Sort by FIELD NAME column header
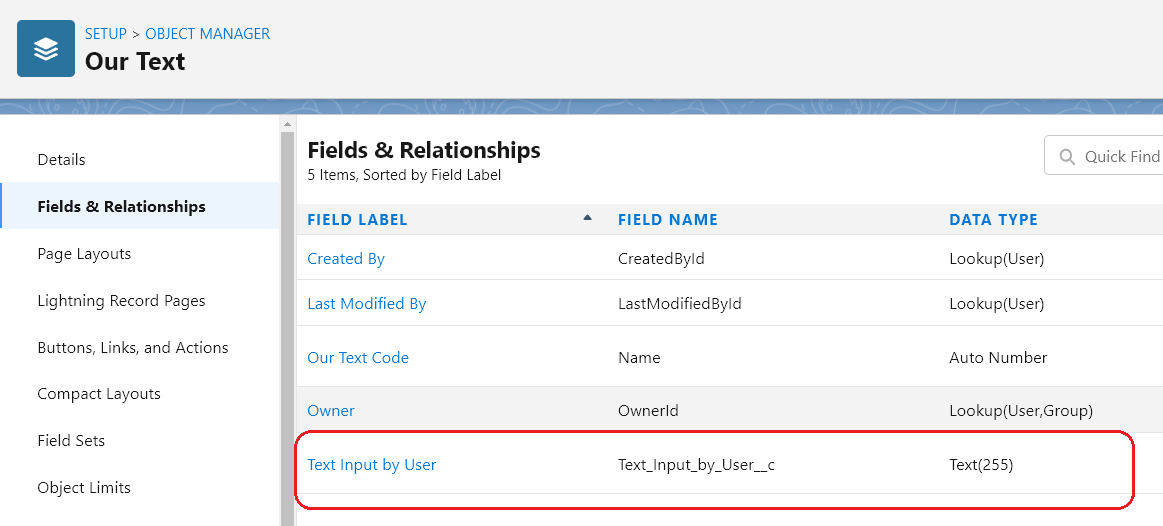 point(668,220)
